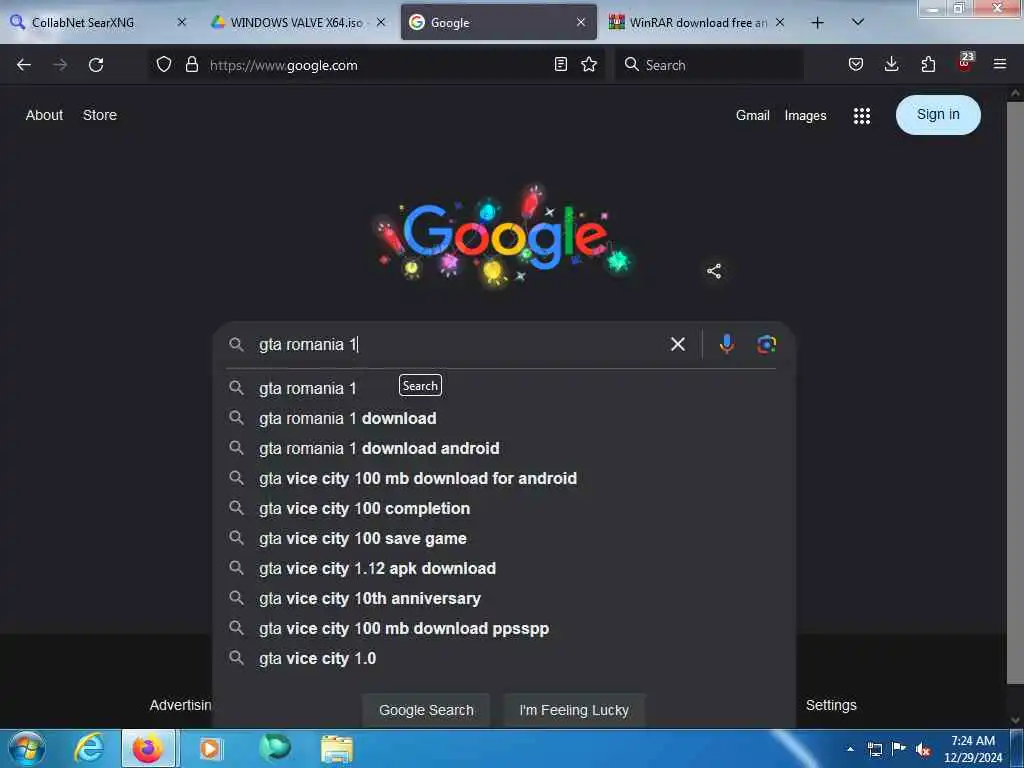Share the Google doodle
Image resolution: width=1024 pixels, height=768 pixels.
(714, 271)
